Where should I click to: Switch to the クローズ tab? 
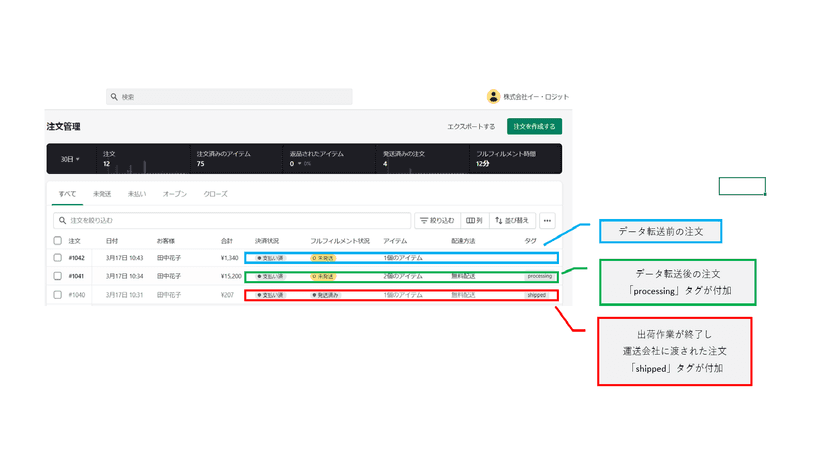point(215,194)
